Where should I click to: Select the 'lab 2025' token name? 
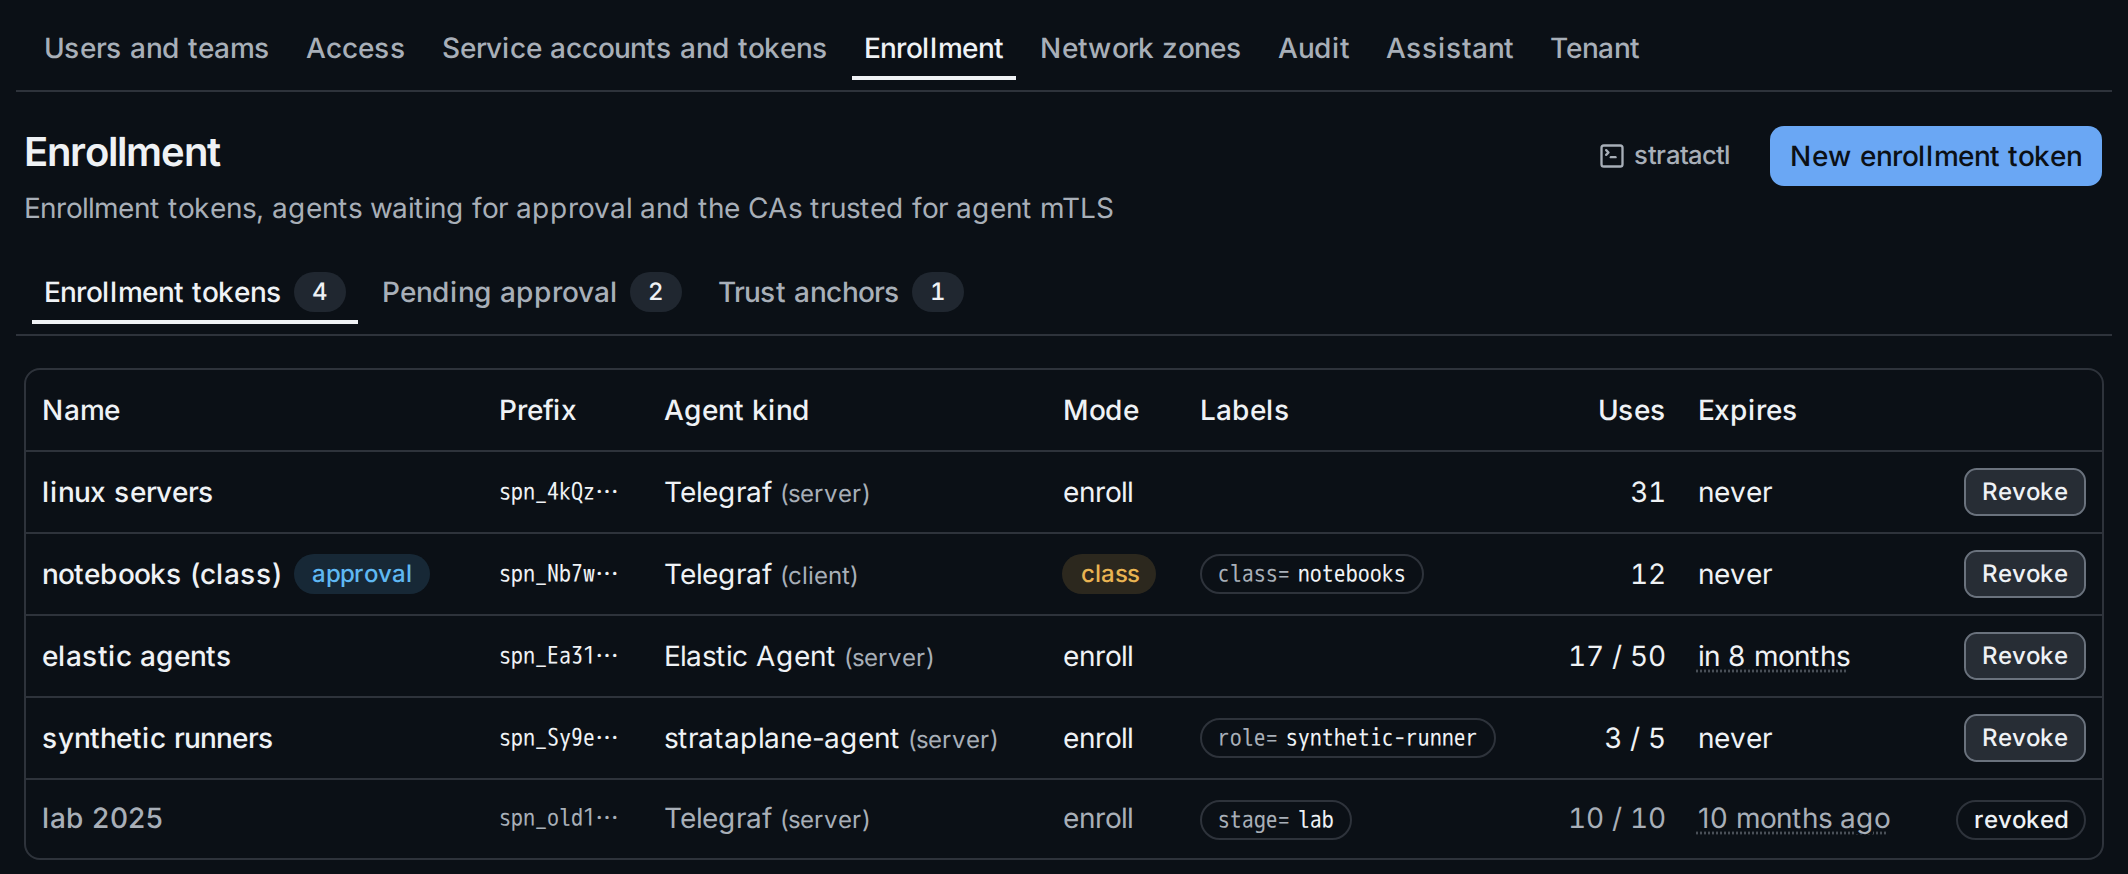point(102,818)
